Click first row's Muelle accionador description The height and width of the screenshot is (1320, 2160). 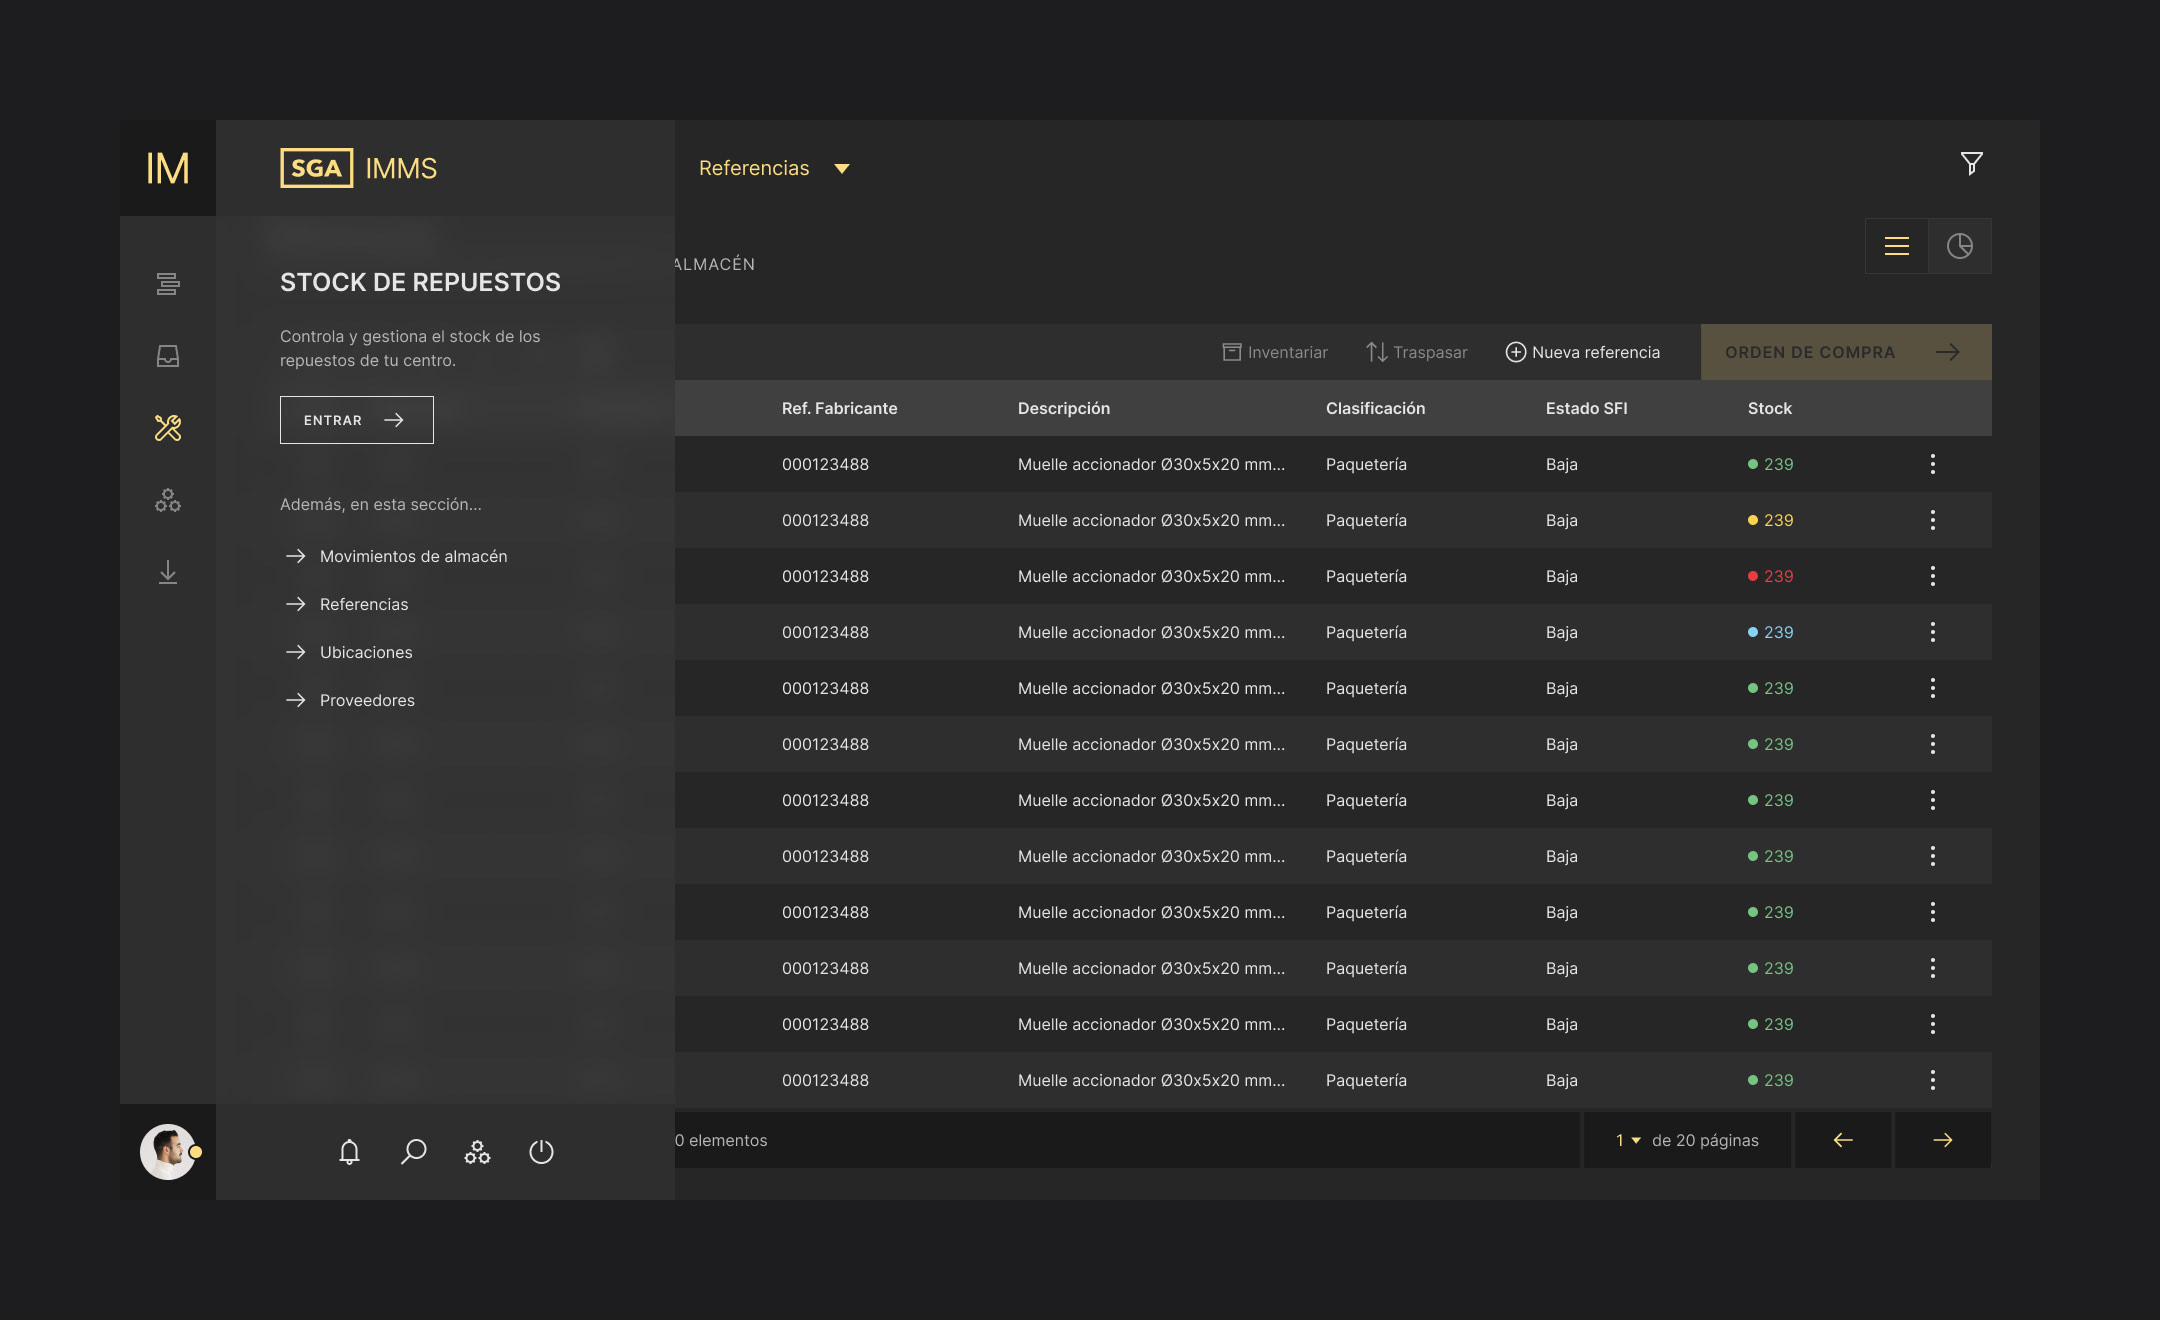(1151, 464)
